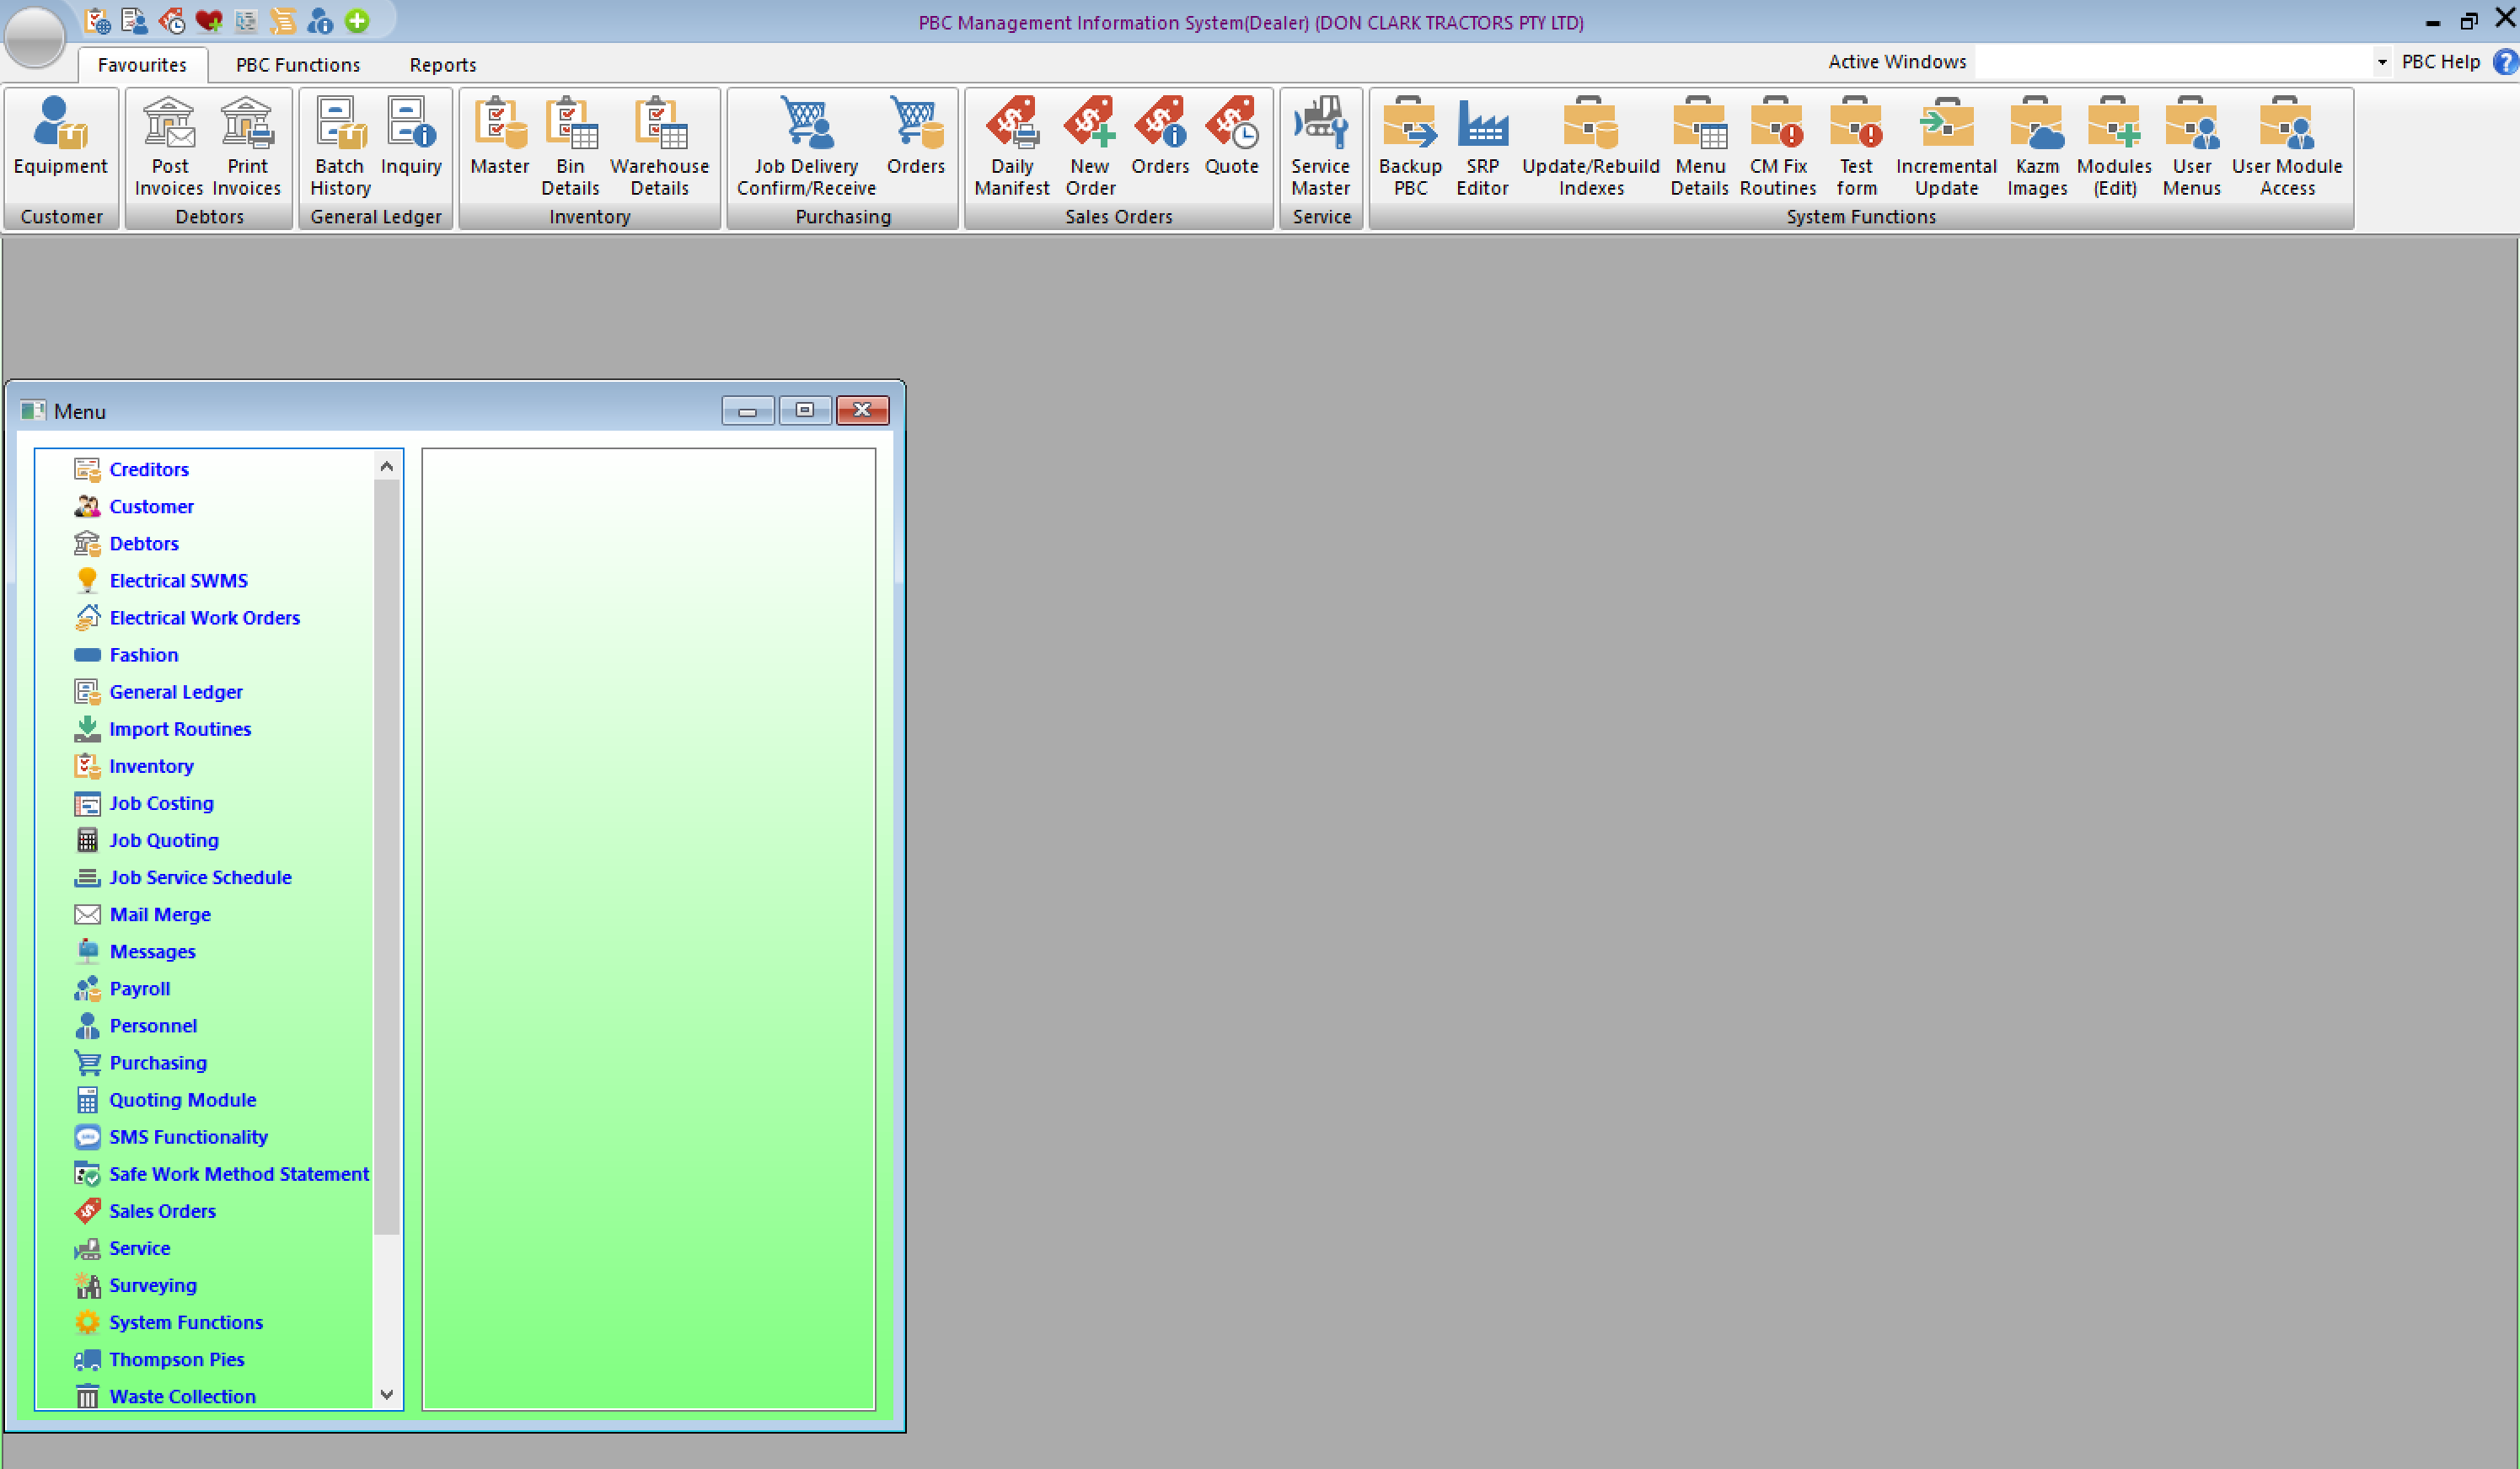Select Electrical SWMS menu item

coord(178,580)
